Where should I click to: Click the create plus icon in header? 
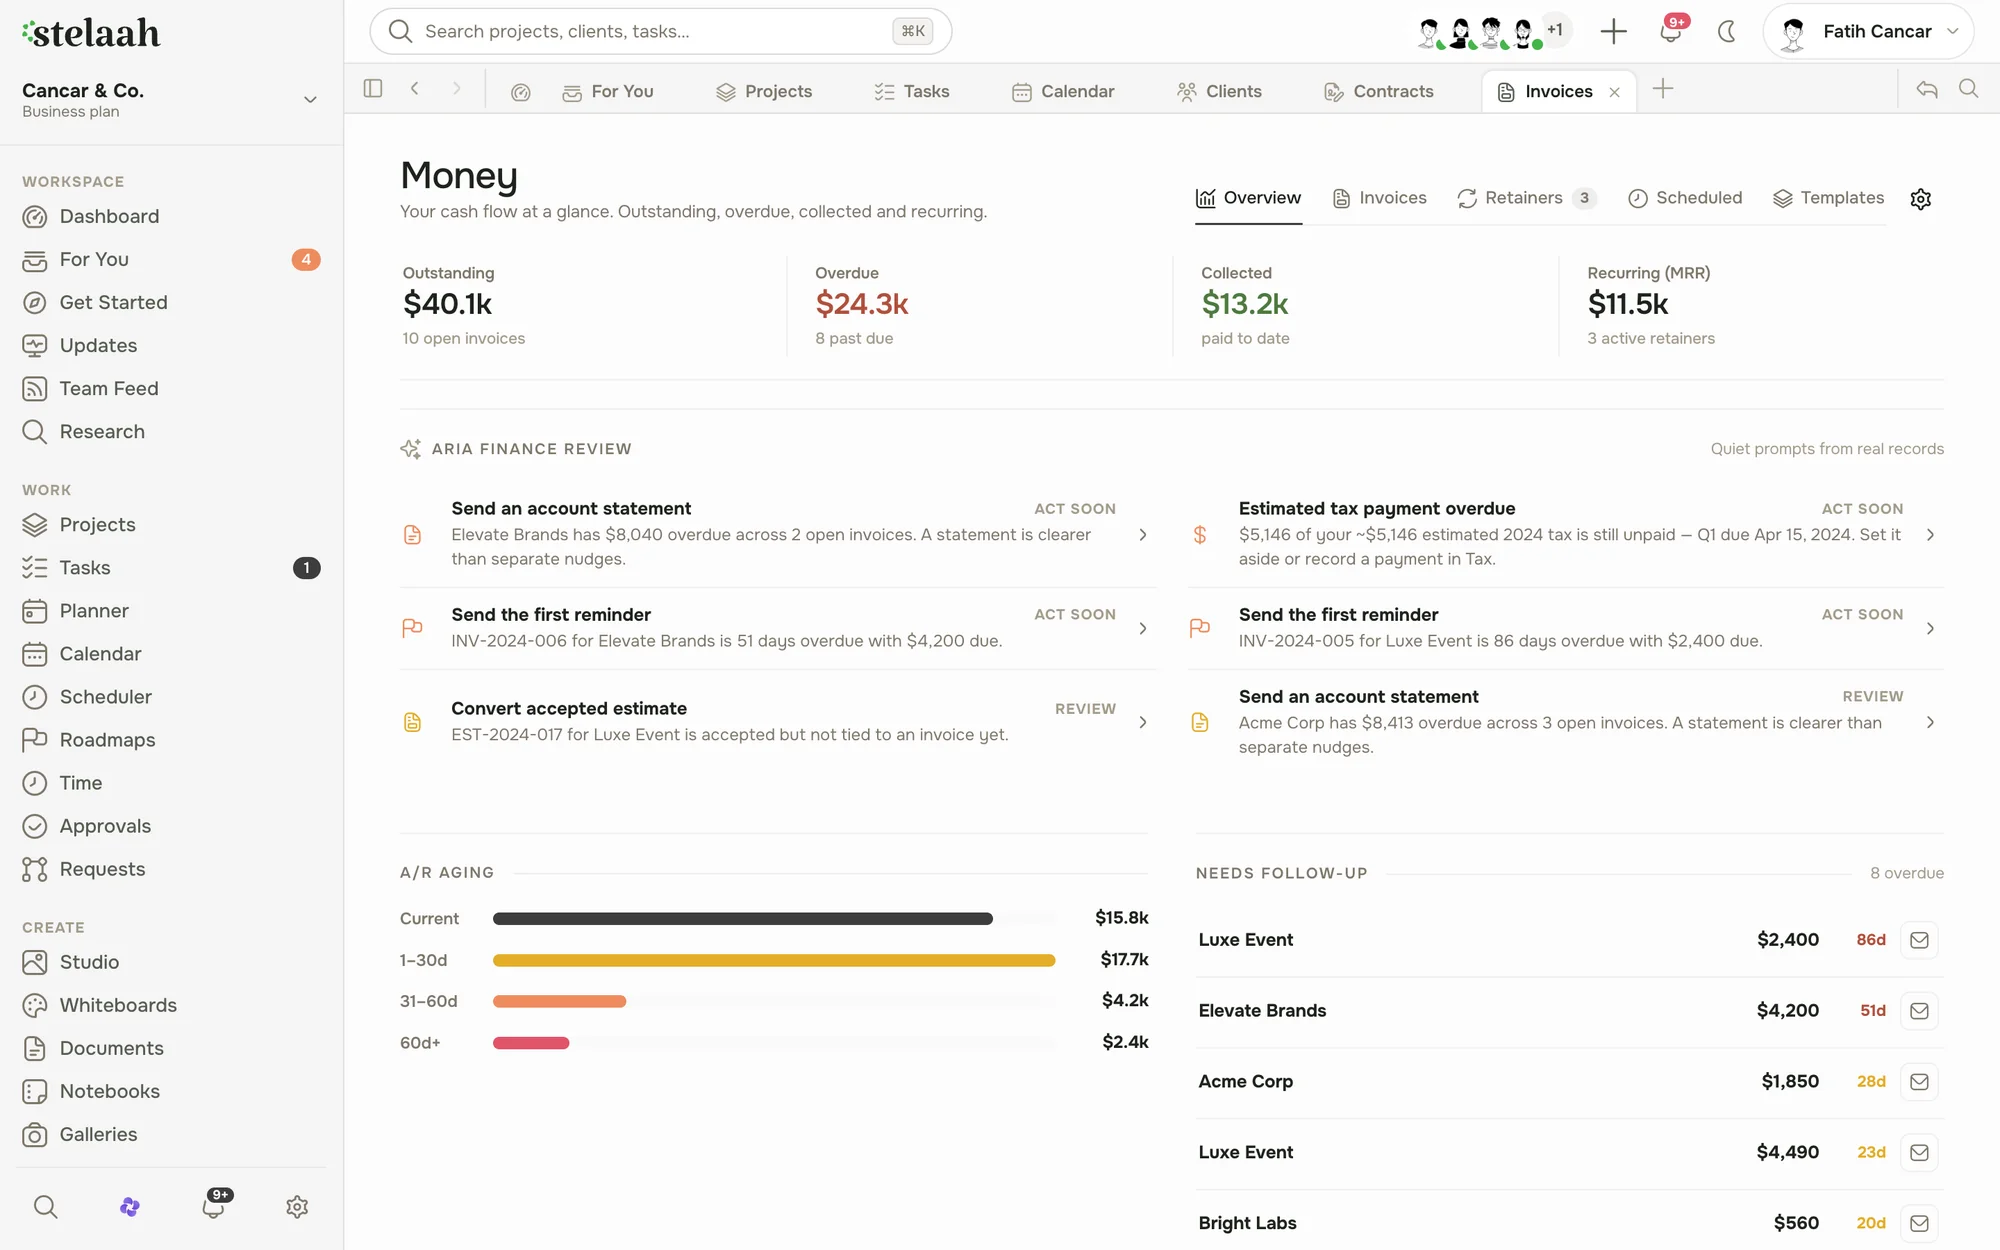[1613, 31]
